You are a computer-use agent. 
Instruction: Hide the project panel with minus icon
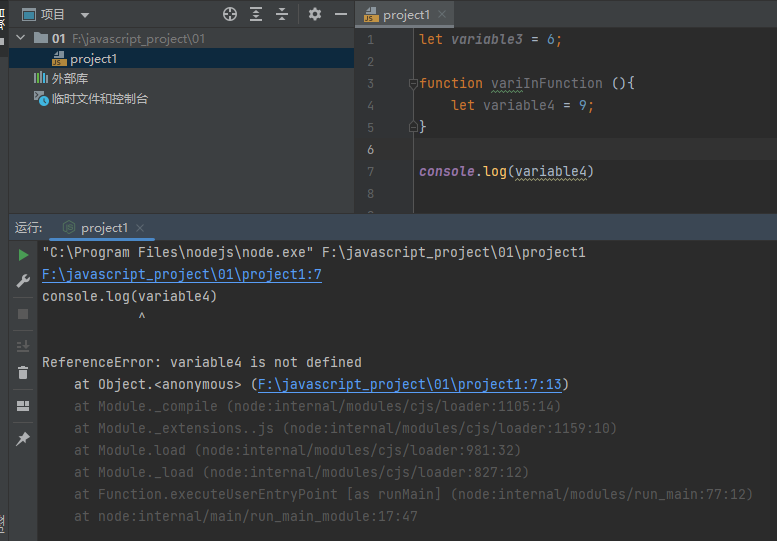click(341, 14)
